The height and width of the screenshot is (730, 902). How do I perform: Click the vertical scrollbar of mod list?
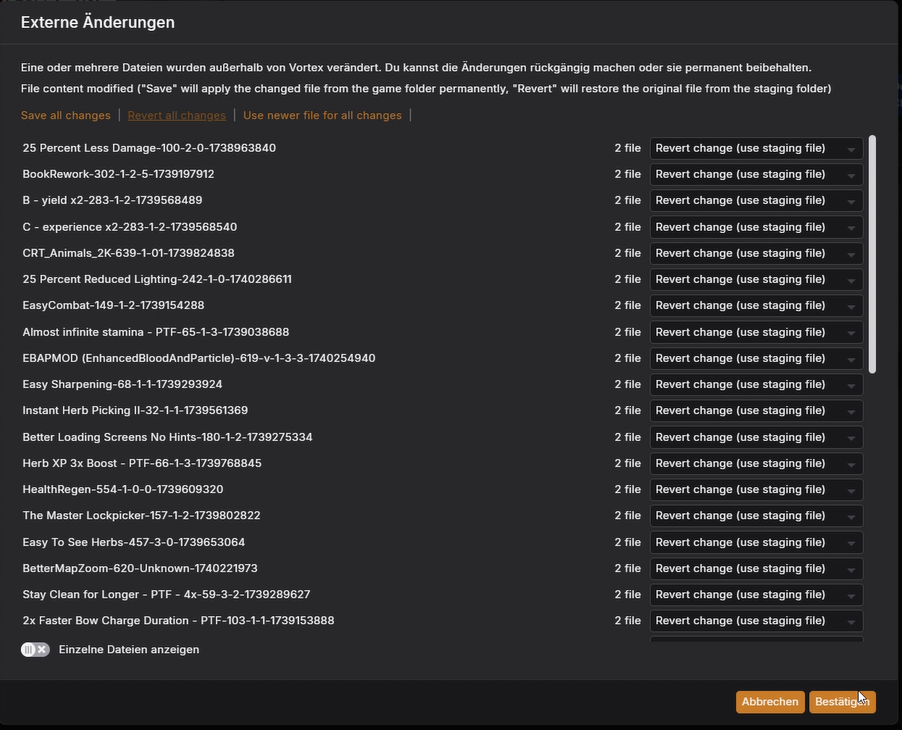coord(872,254)
